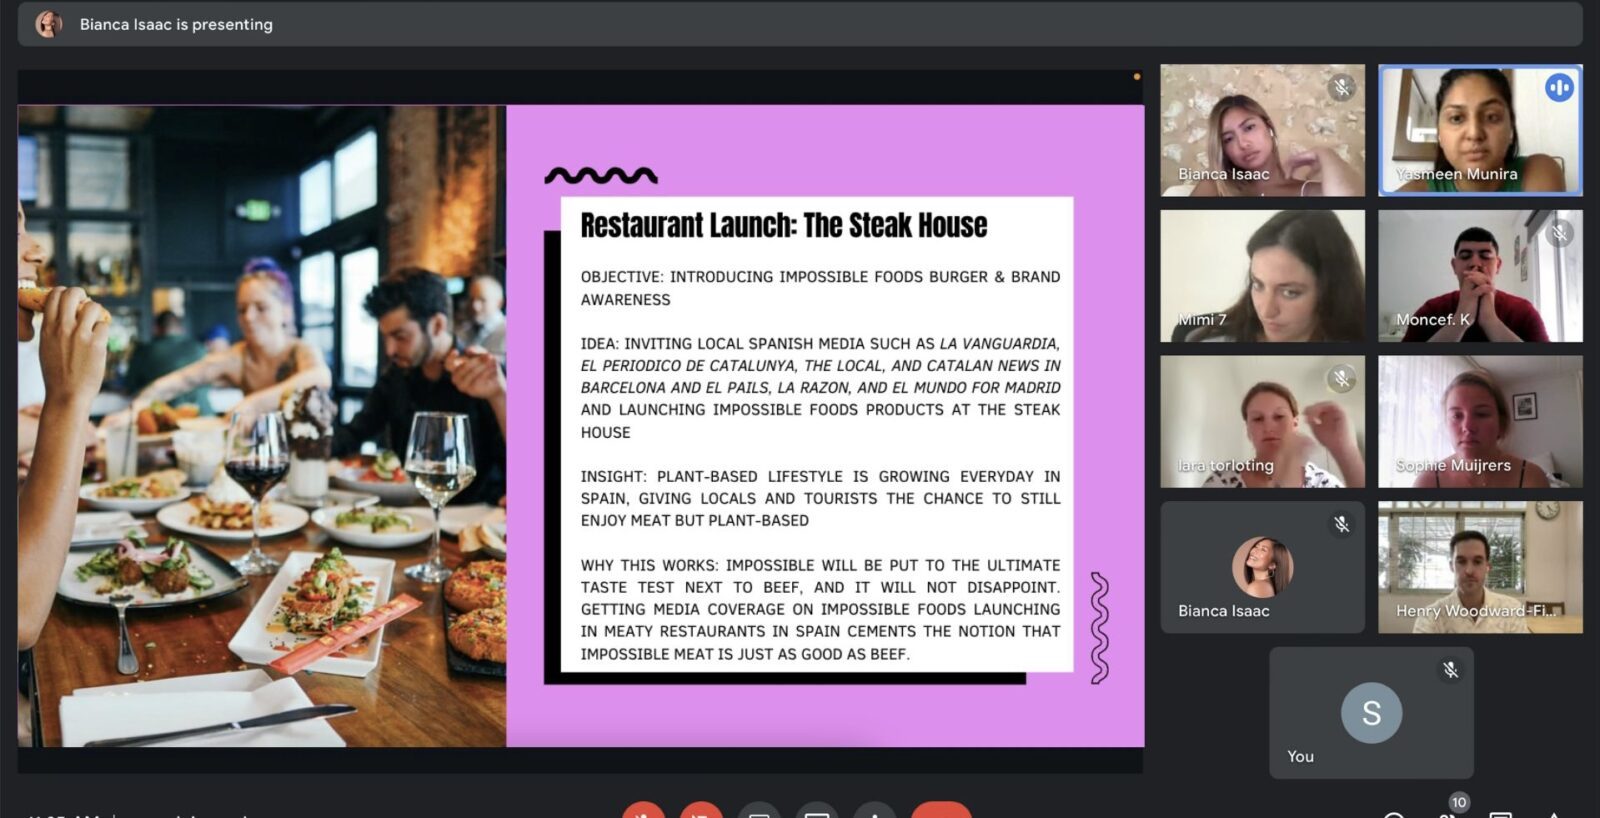Screen dimensions: 1600x818
Task: Click the "Mimi 7" name label
Action: (1202, 319)
